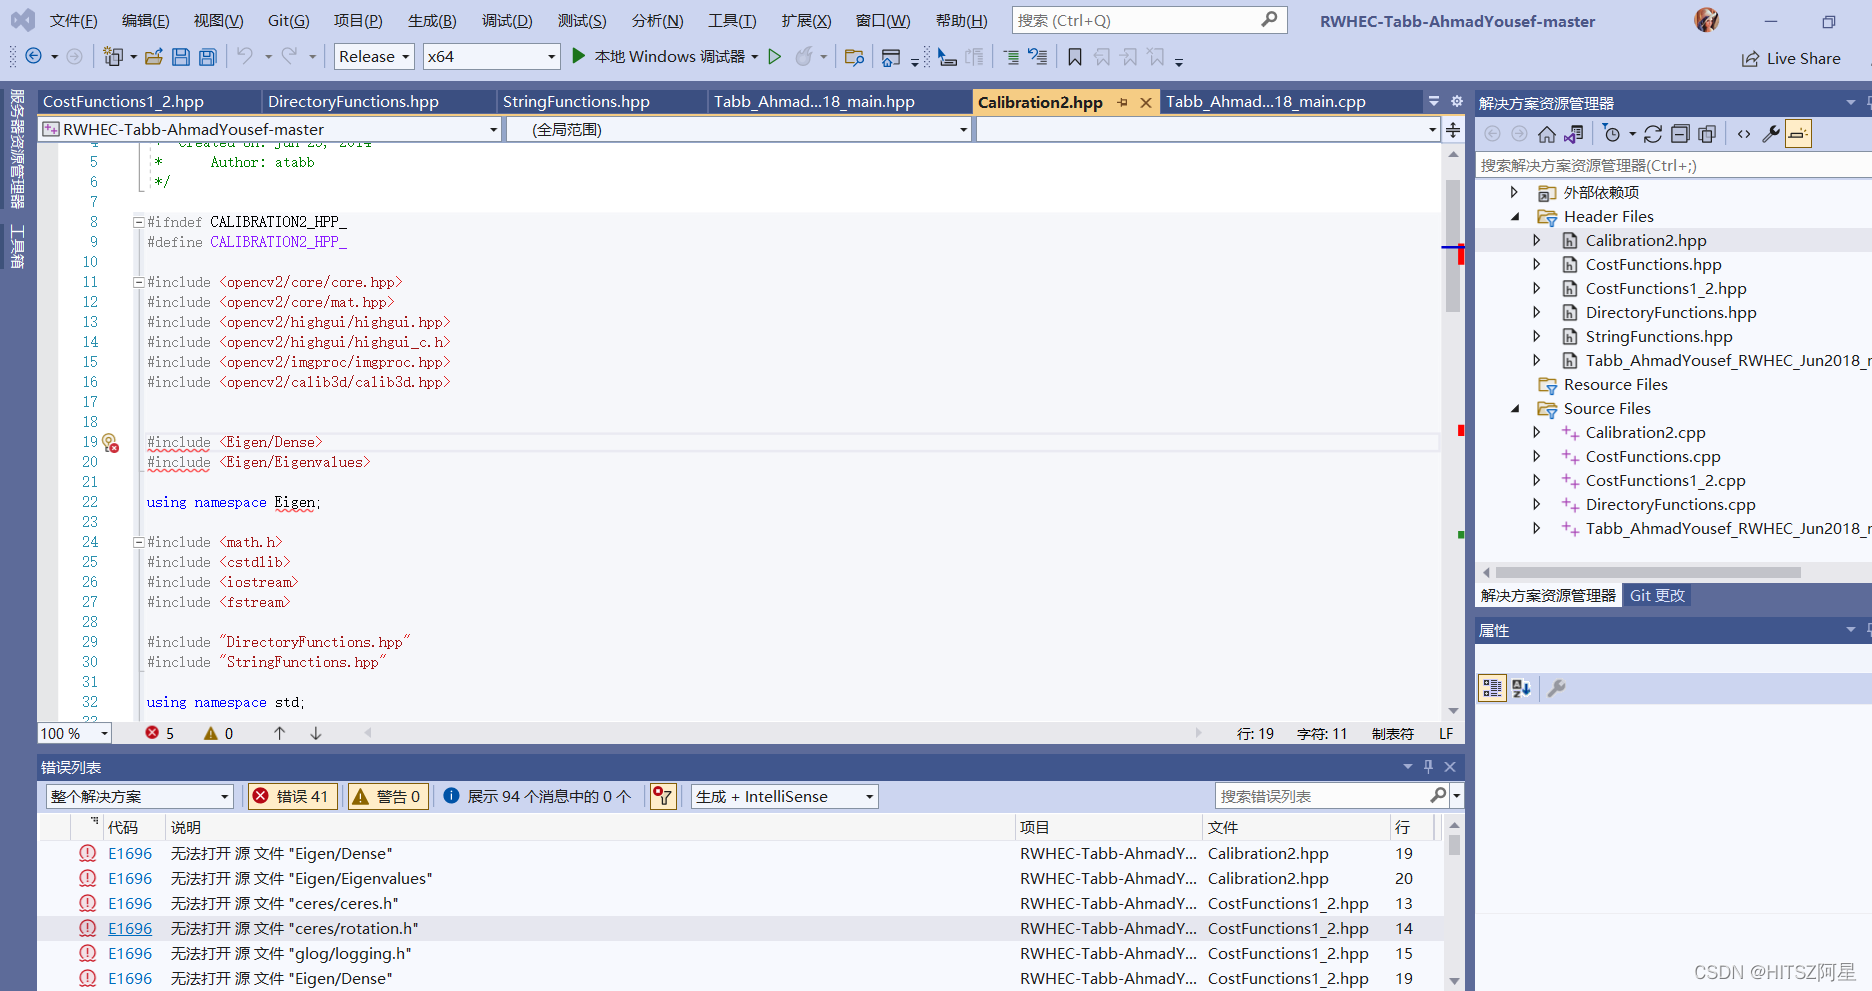Open the Property Pages wrench in Properties panel

1557,688
